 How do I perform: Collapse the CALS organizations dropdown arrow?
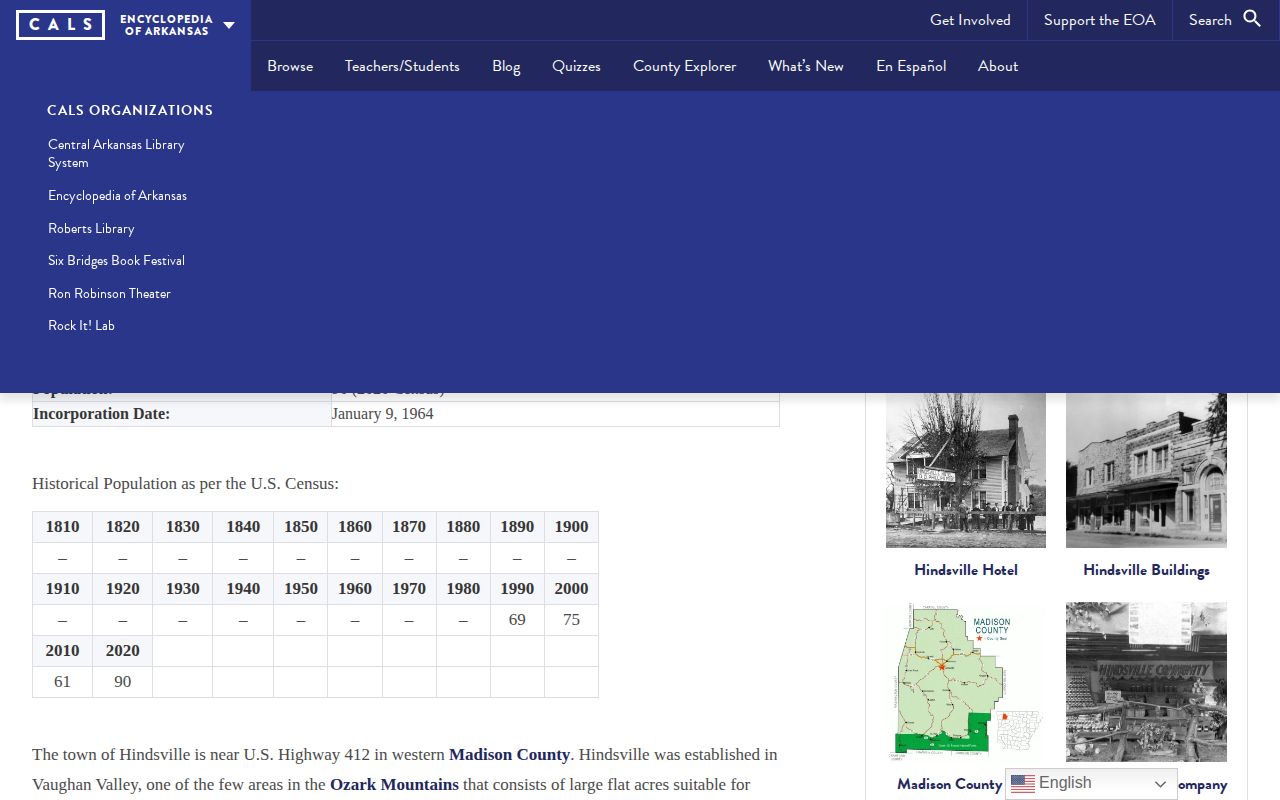click(x=229, y=25)
